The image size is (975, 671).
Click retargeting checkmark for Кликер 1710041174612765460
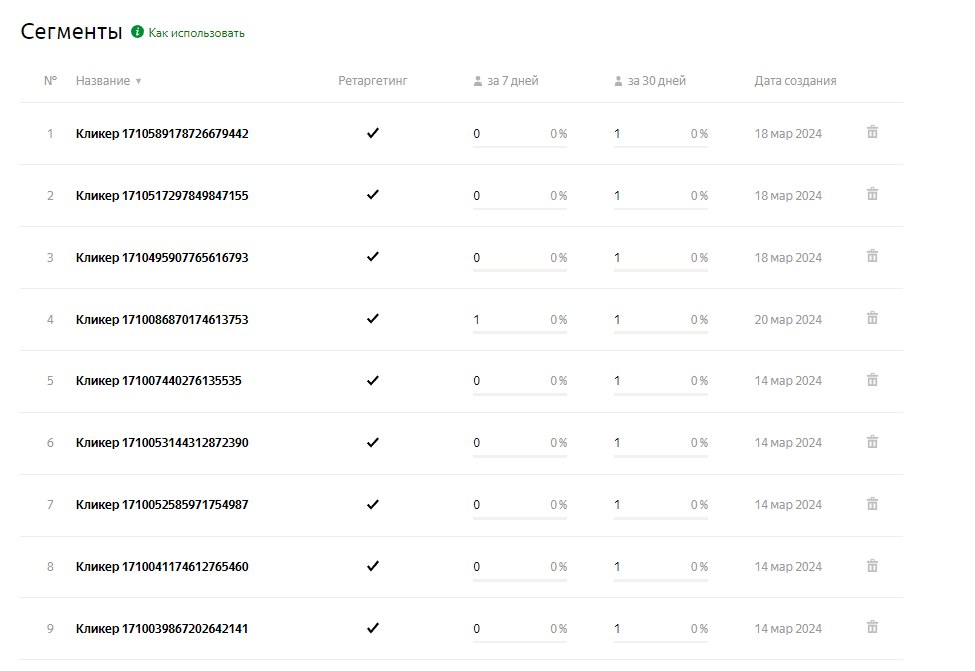click(x=372, y=566)
